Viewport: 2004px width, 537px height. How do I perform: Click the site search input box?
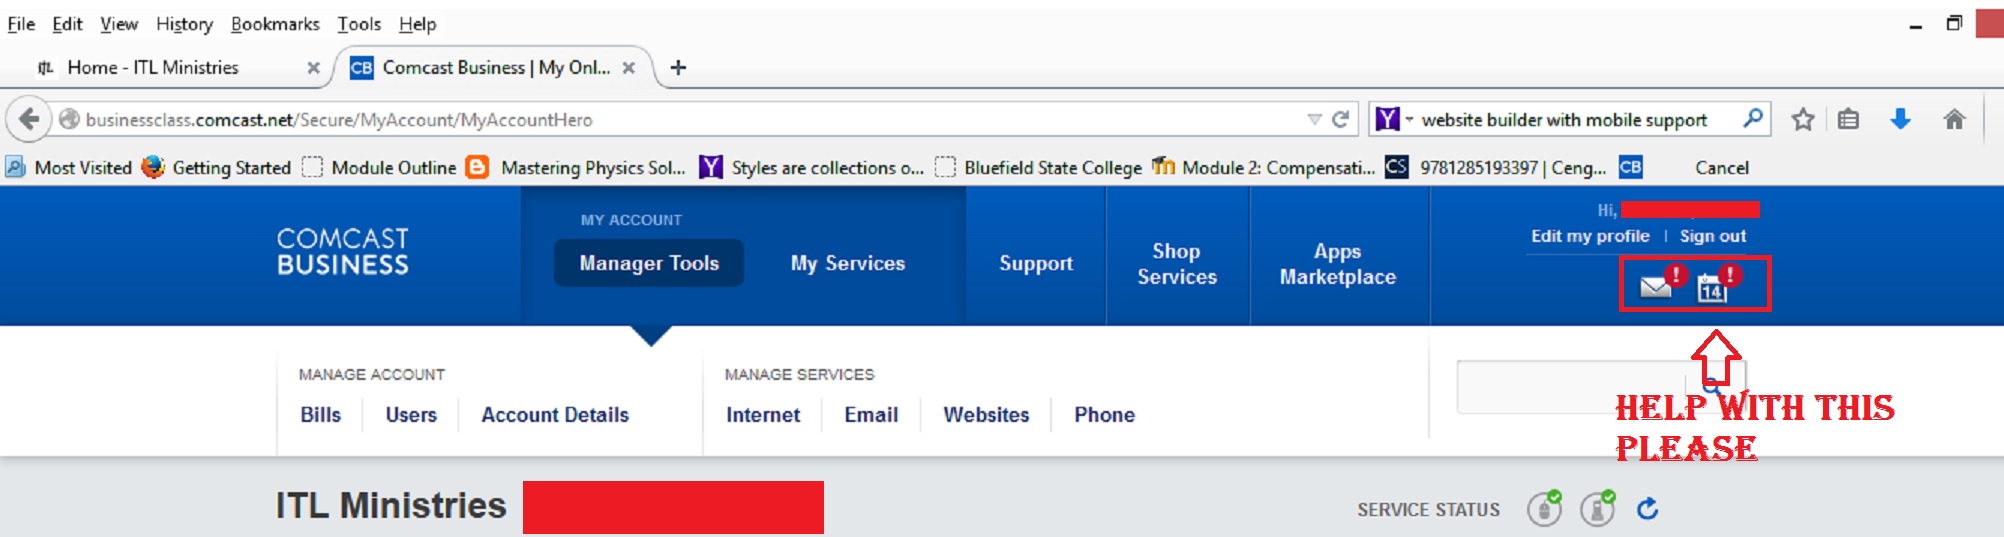[x=1570, y=387]
